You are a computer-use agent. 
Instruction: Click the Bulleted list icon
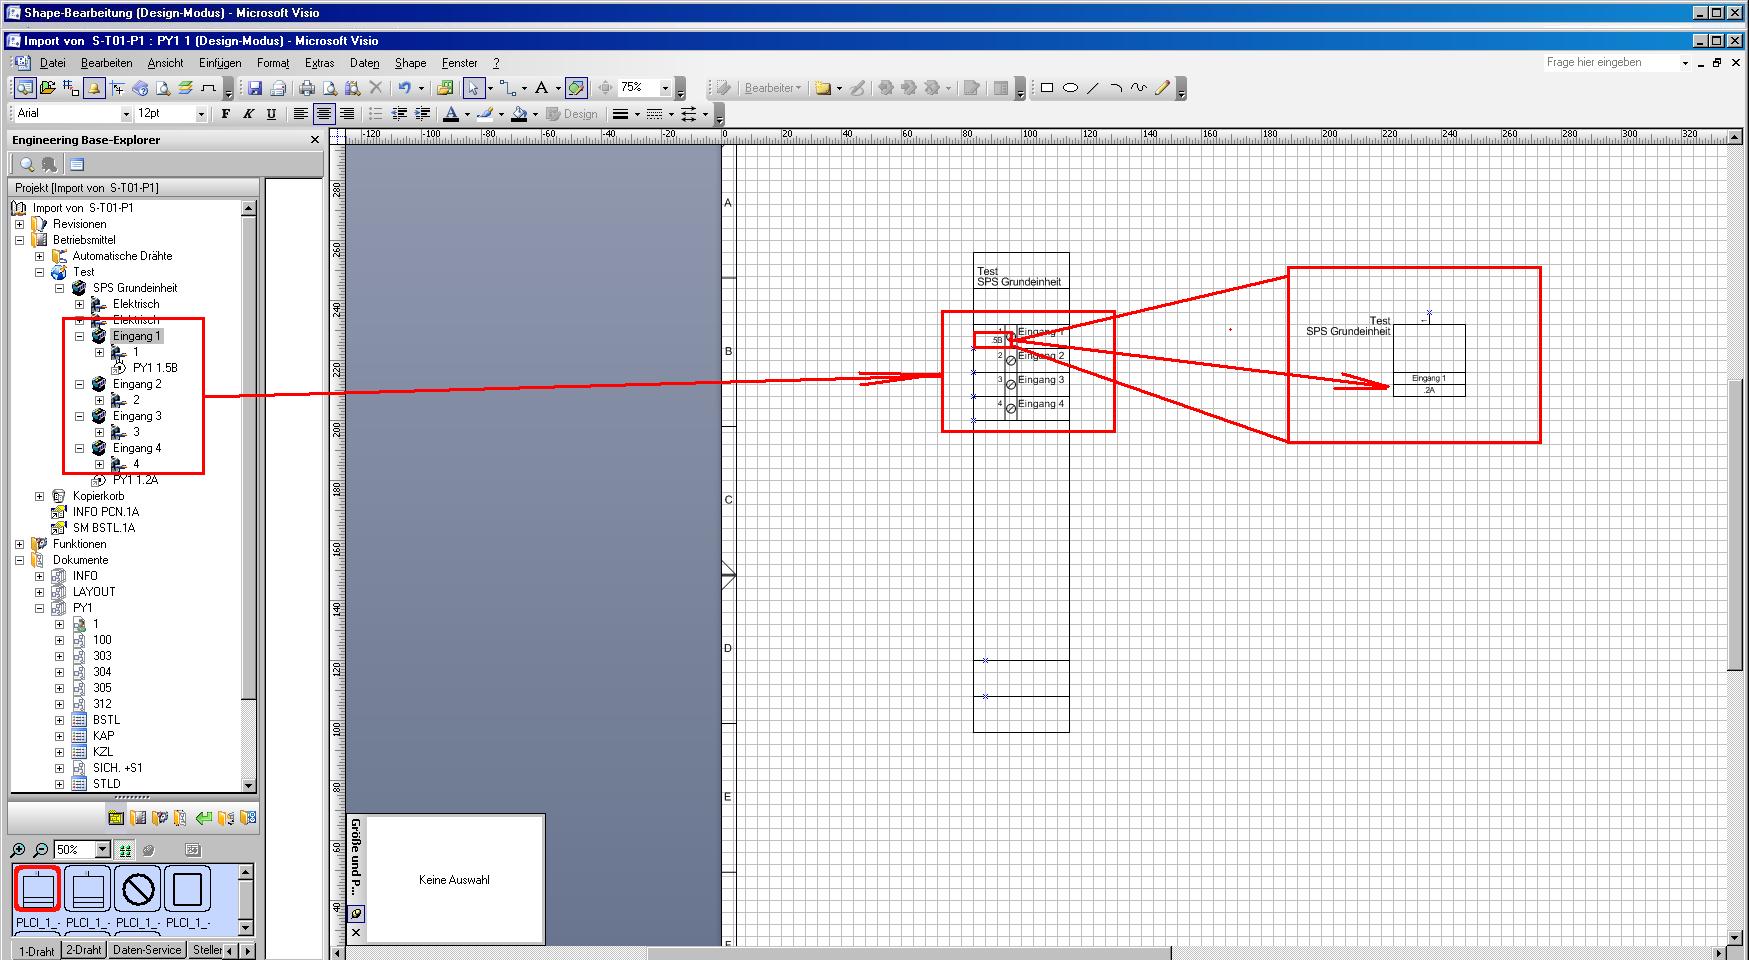(376, 114)
